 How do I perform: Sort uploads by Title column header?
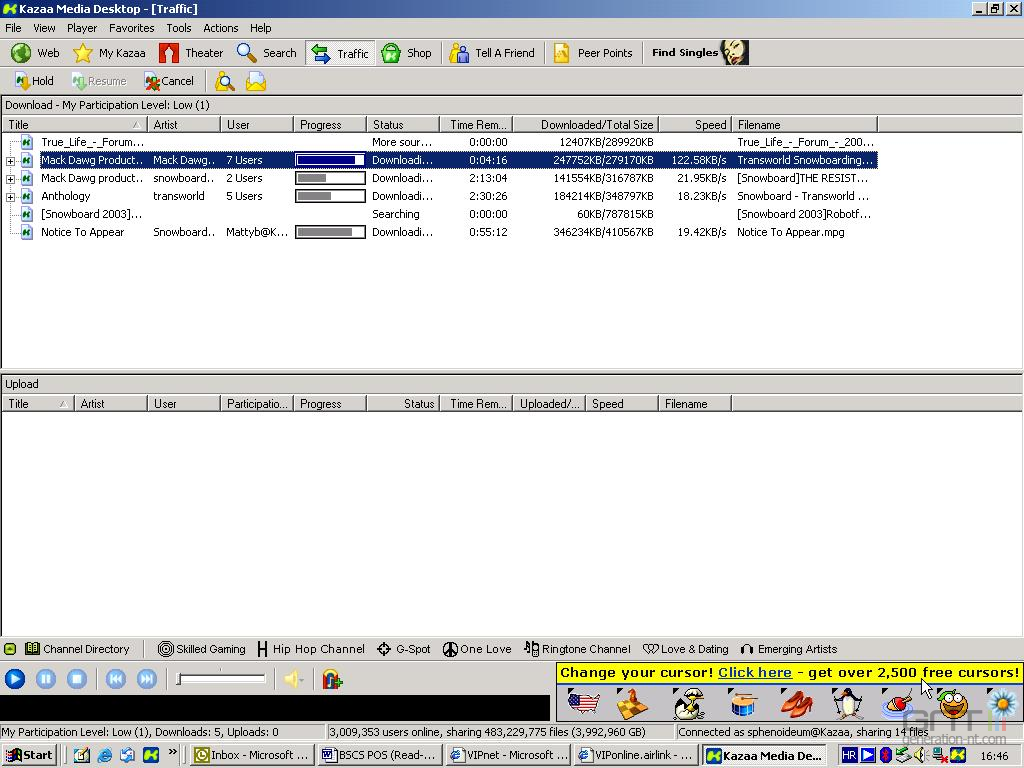coord(37,404)
